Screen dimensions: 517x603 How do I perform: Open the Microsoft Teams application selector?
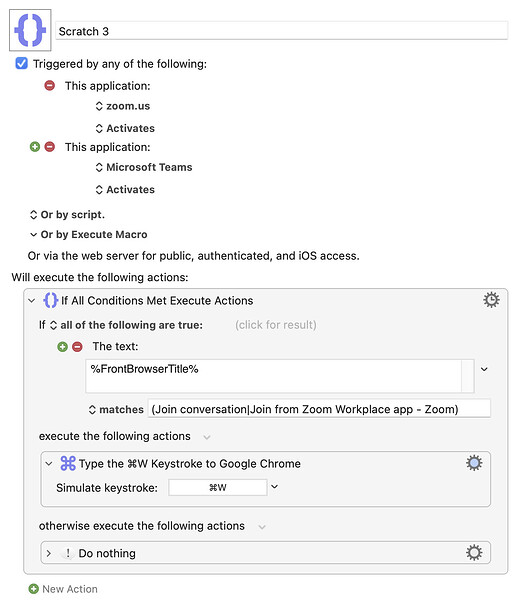click(143, 167)
